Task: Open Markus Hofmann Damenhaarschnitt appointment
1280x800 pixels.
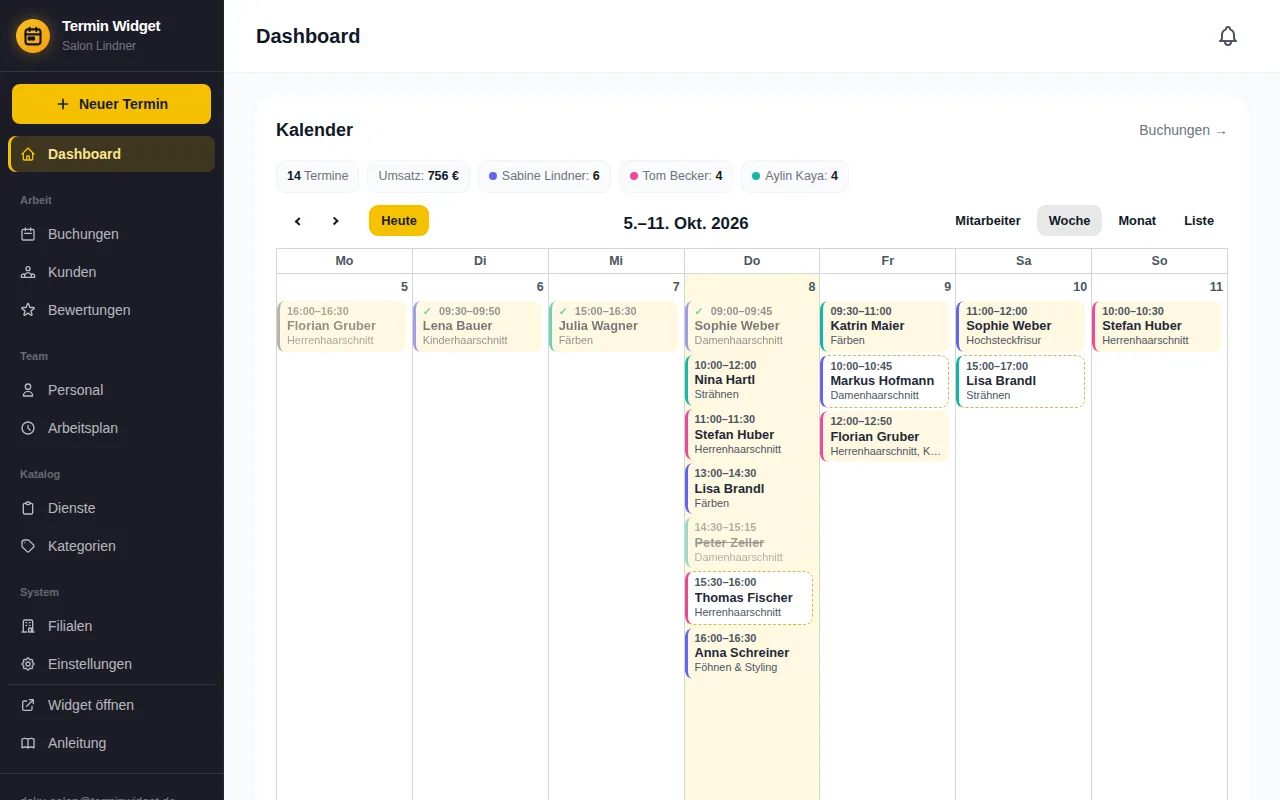Action: click(885, 381)
